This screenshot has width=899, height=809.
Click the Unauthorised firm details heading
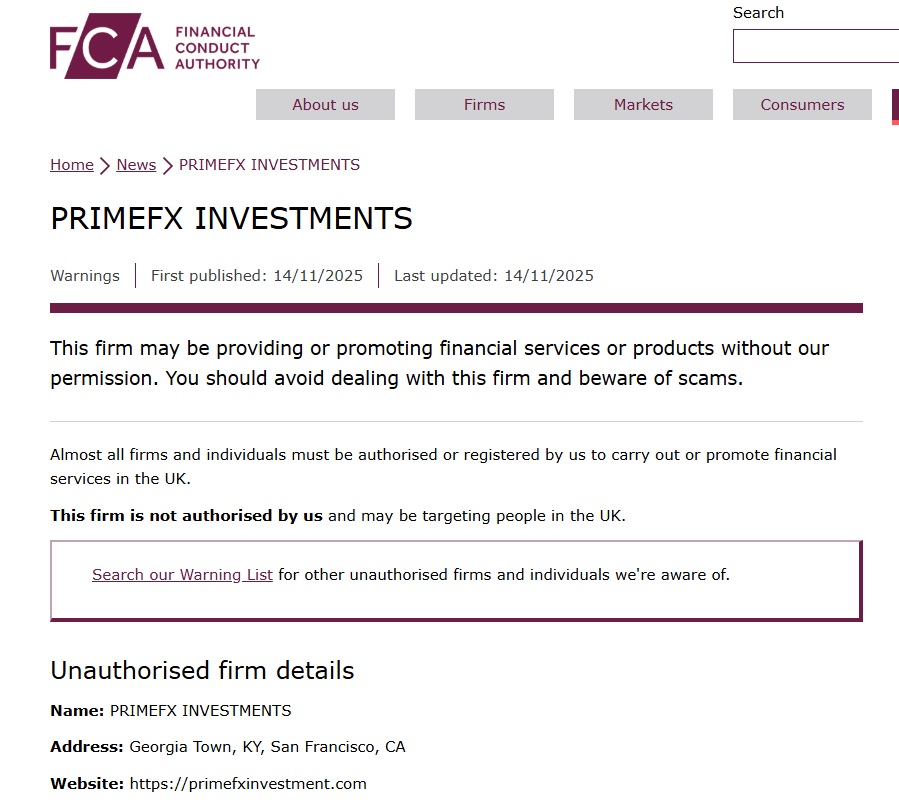coord(202,671)
